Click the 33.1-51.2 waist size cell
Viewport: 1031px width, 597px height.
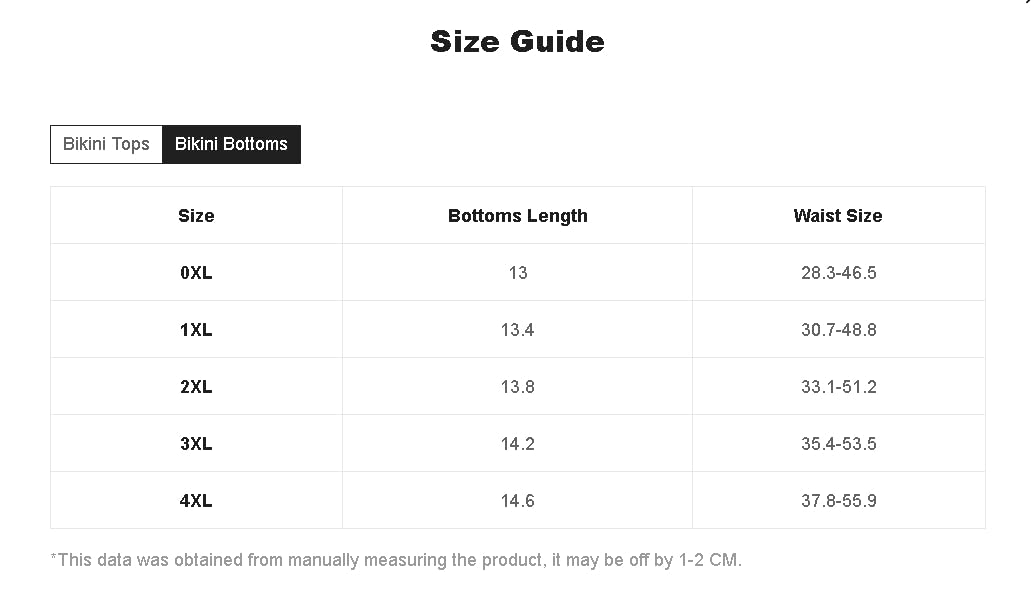click(838, 387)
